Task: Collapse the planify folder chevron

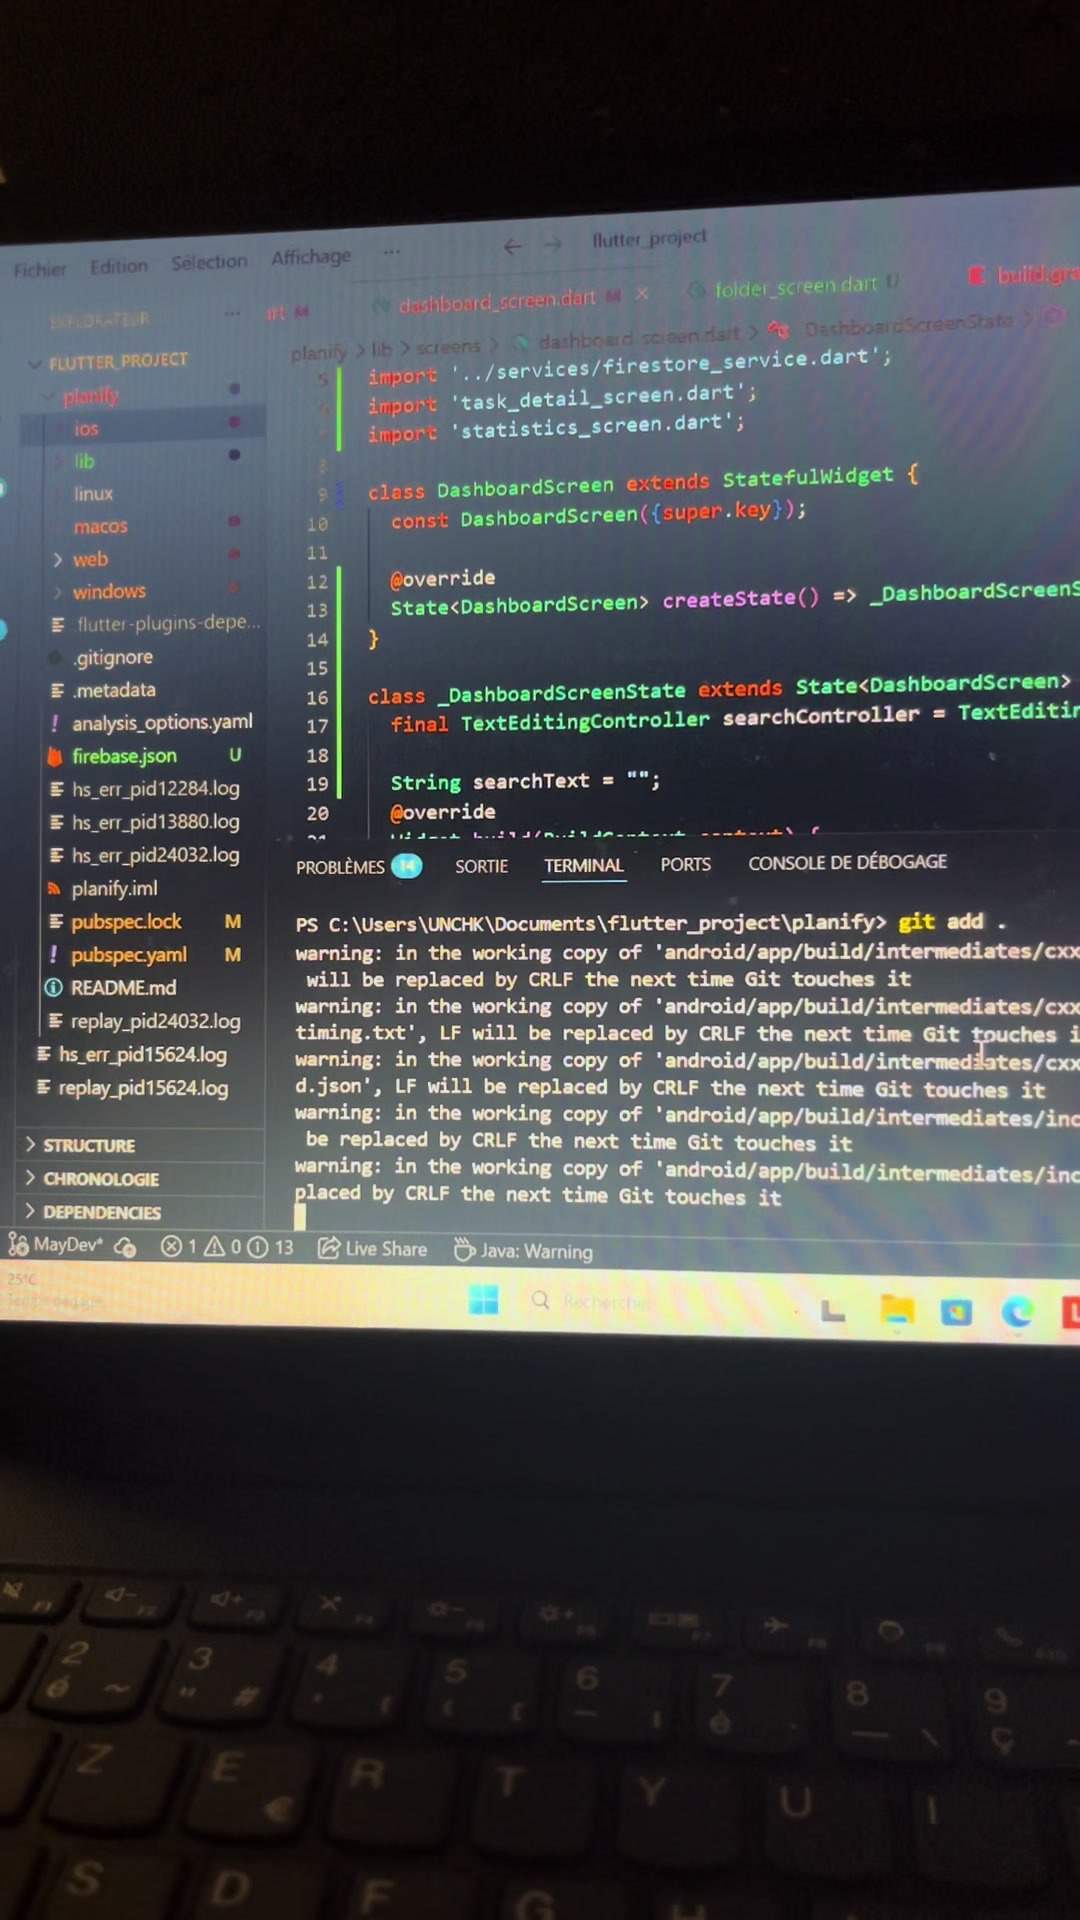Action: [48, 397]
